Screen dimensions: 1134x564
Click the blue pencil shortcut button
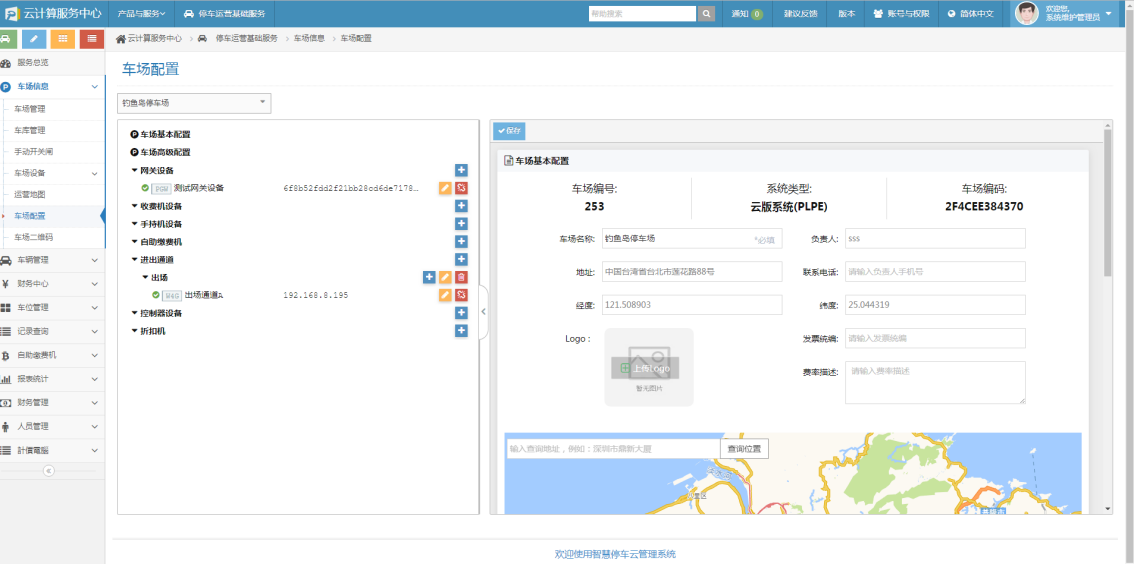click(34, 39)
